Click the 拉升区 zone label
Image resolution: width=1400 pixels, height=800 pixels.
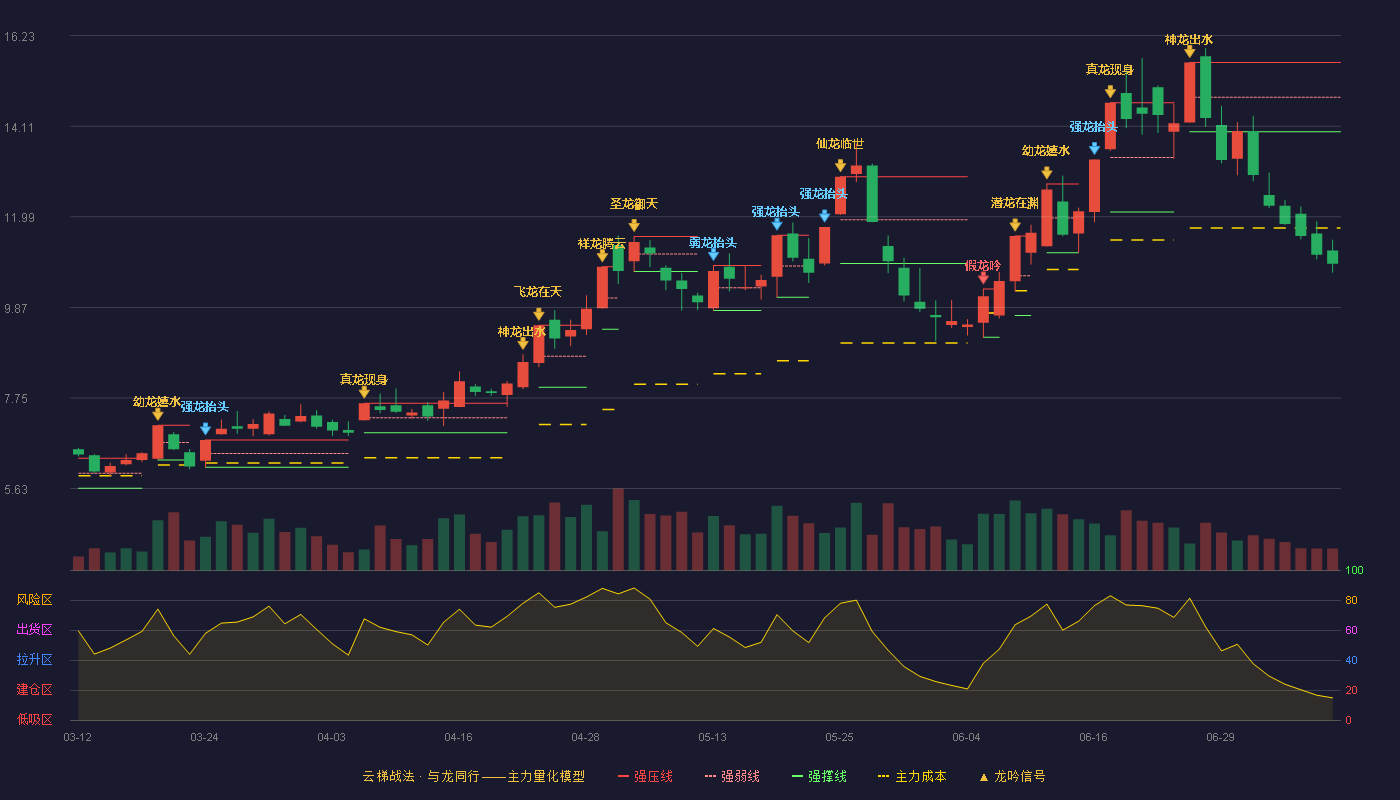[x=34, y=660]
